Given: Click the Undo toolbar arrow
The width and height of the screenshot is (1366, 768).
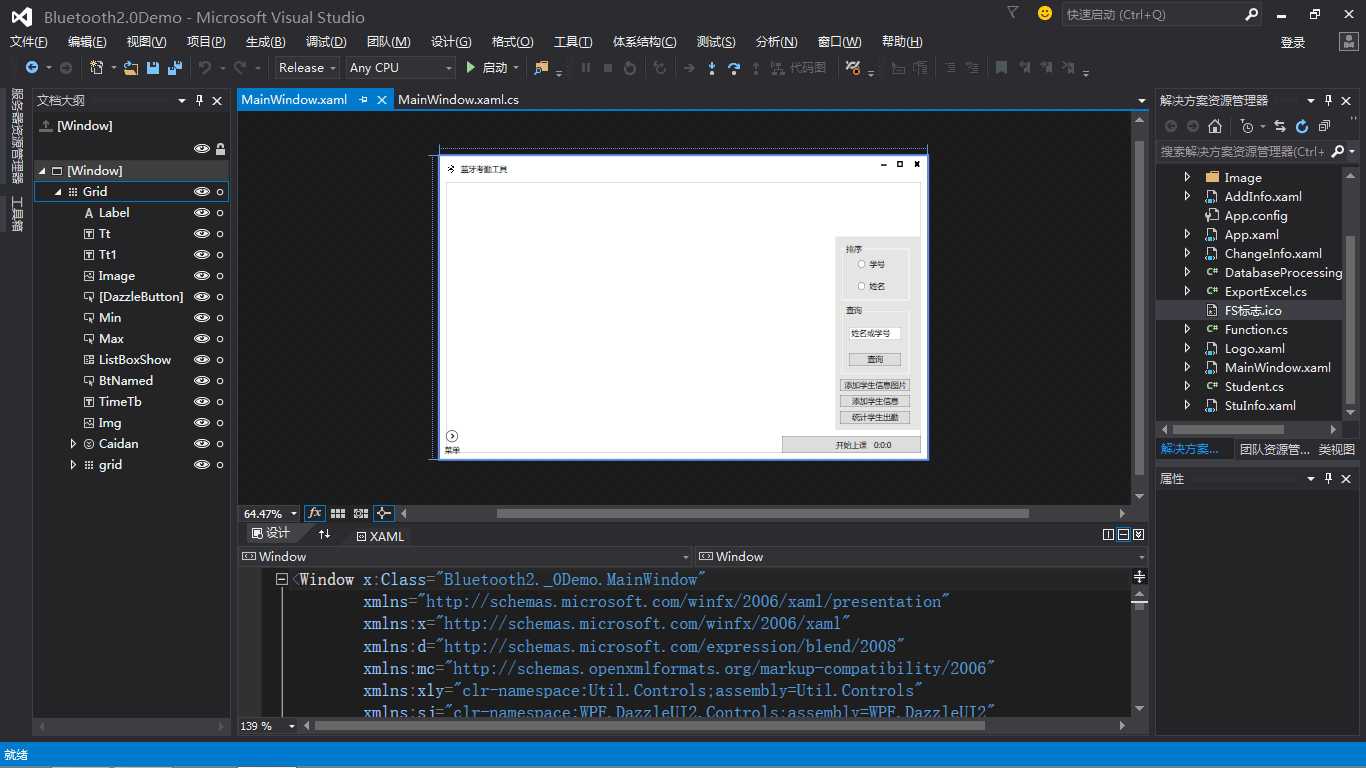Looking at the screenshot, I should (204, 68).
